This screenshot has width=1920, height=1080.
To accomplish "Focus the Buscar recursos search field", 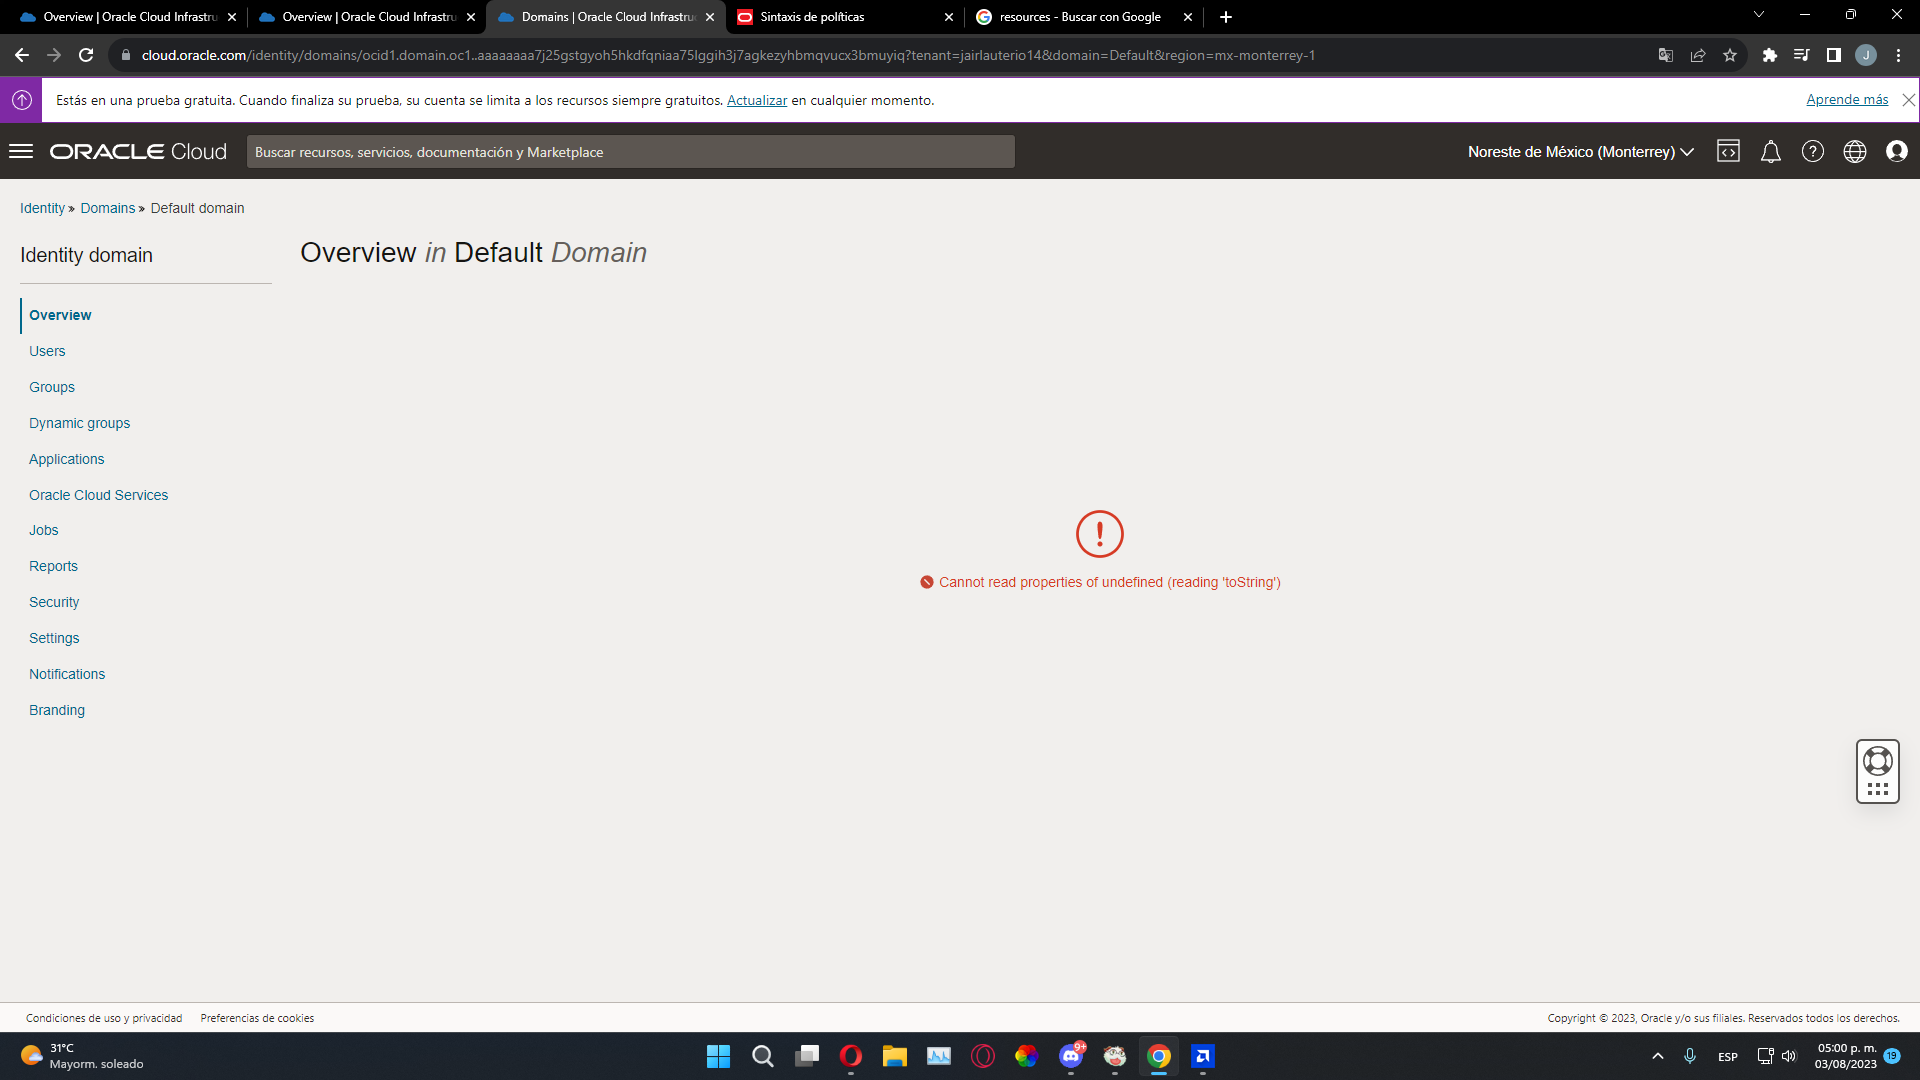I will pyautogui.click(x=630, y=152).
